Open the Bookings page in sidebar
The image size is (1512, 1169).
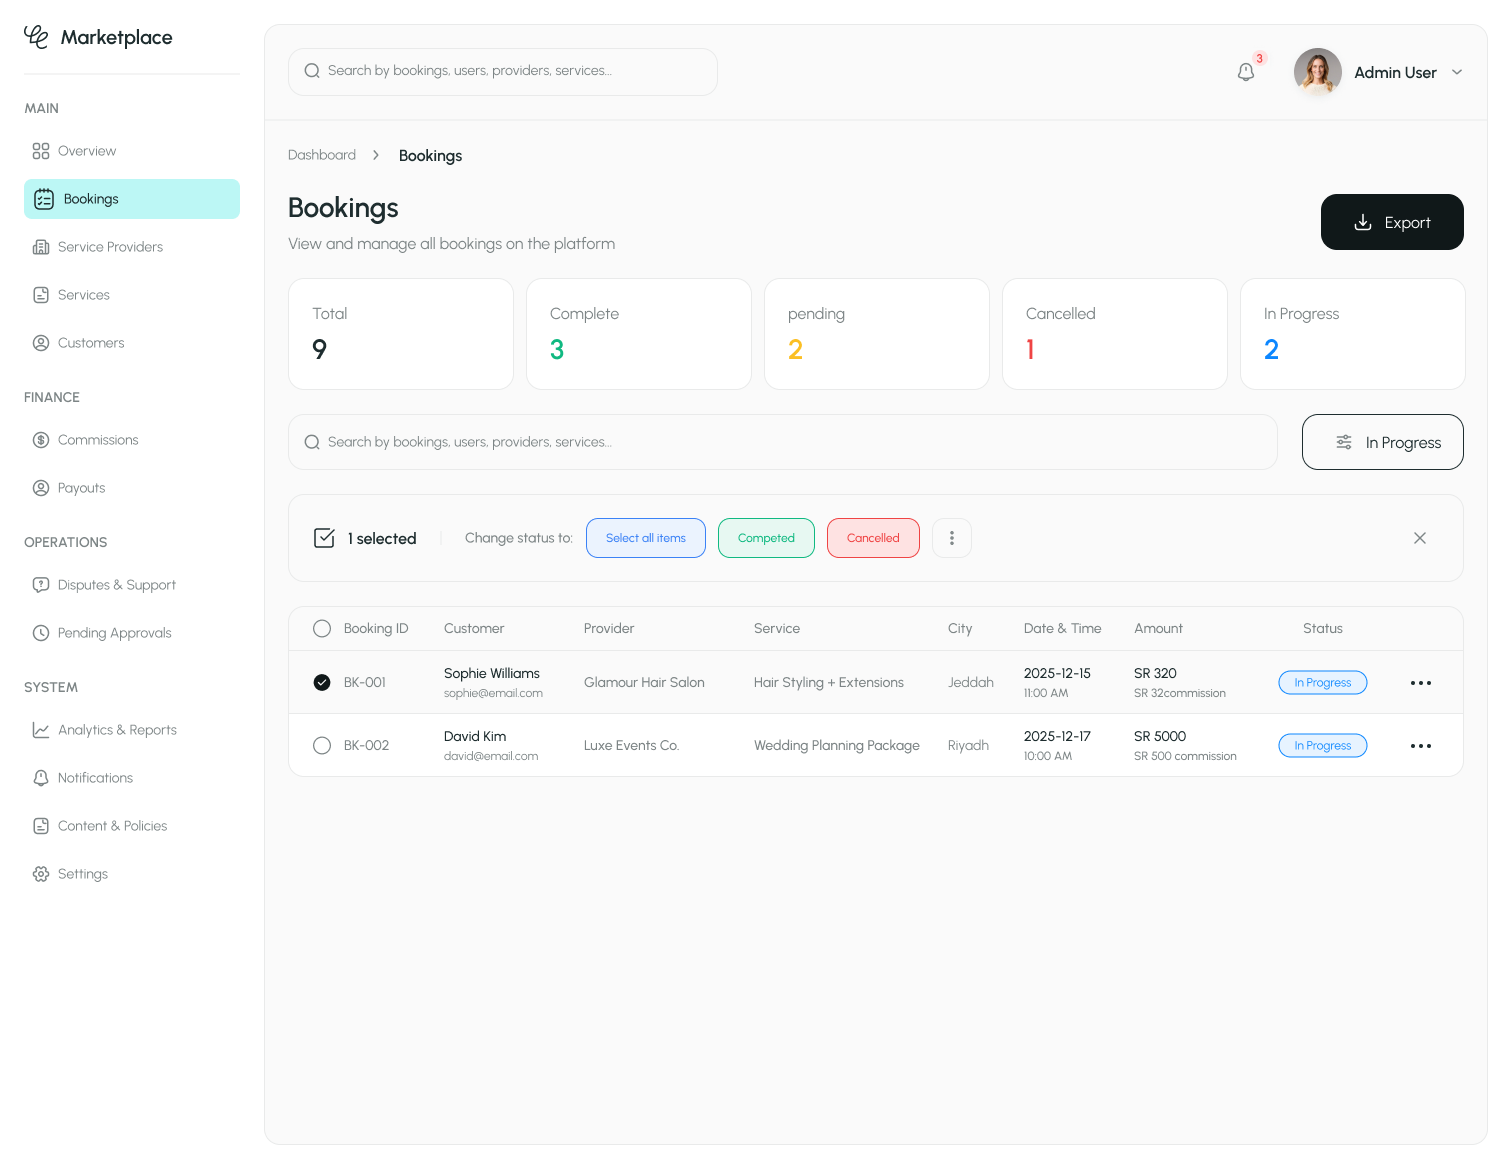tap(132, 199)
